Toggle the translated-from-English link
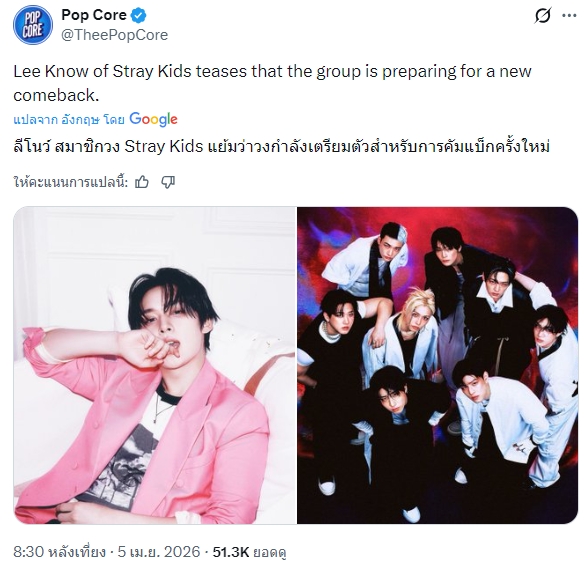The width and height of the screenshot is (584, 563). coord(69,120)
